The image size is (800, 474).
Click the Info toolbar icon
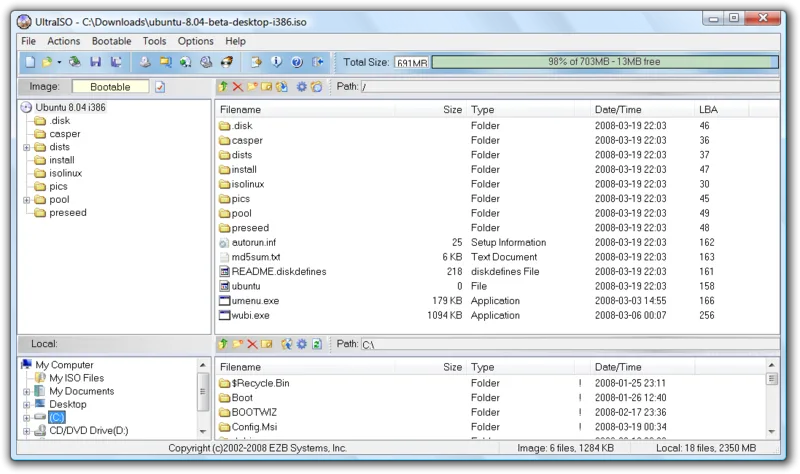point(276,62)
